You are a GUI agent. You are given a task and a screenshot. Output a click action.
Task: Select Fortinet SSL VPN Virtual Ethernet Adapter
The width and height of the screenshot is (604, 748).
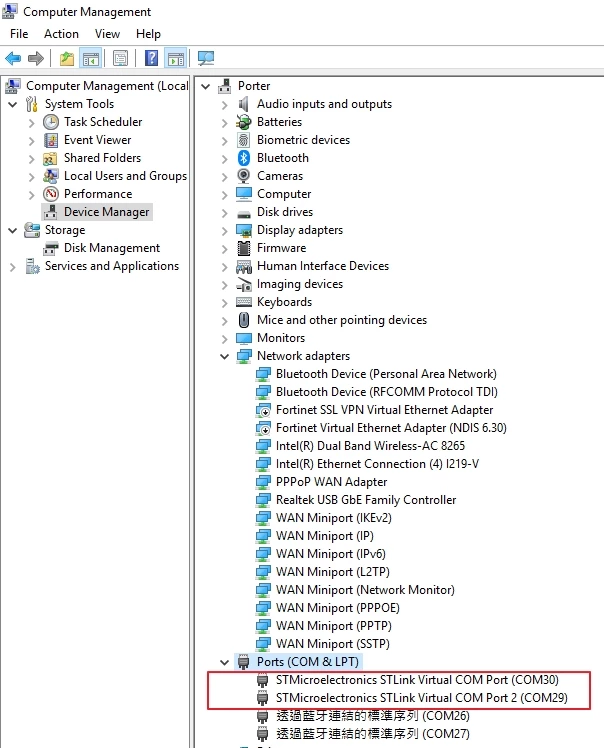pos(385,410)
